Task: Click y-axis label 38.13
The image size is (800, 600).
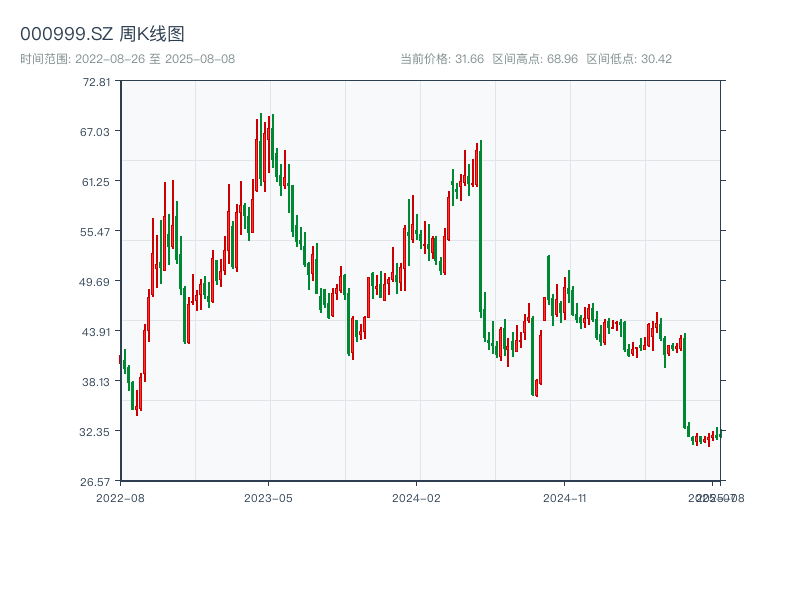Action: coord(96,382)
